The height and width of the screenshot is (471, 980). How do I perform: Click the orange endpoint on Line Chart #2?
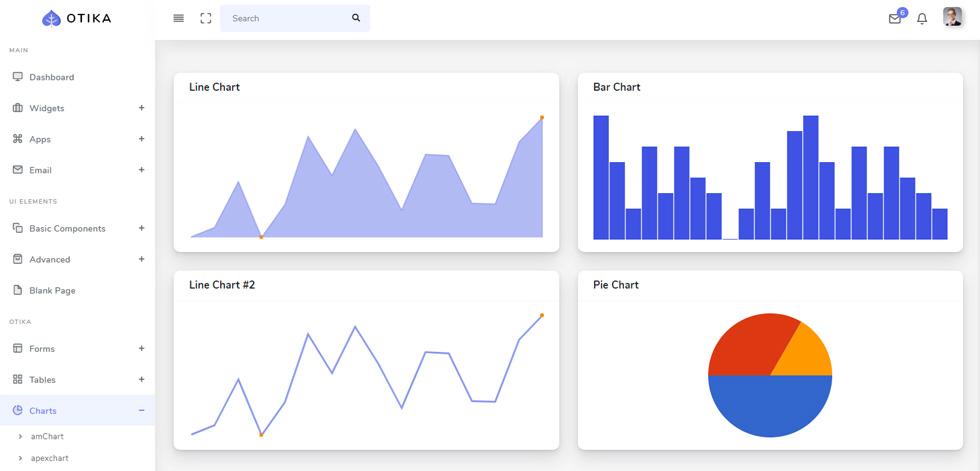click(542, 315)
